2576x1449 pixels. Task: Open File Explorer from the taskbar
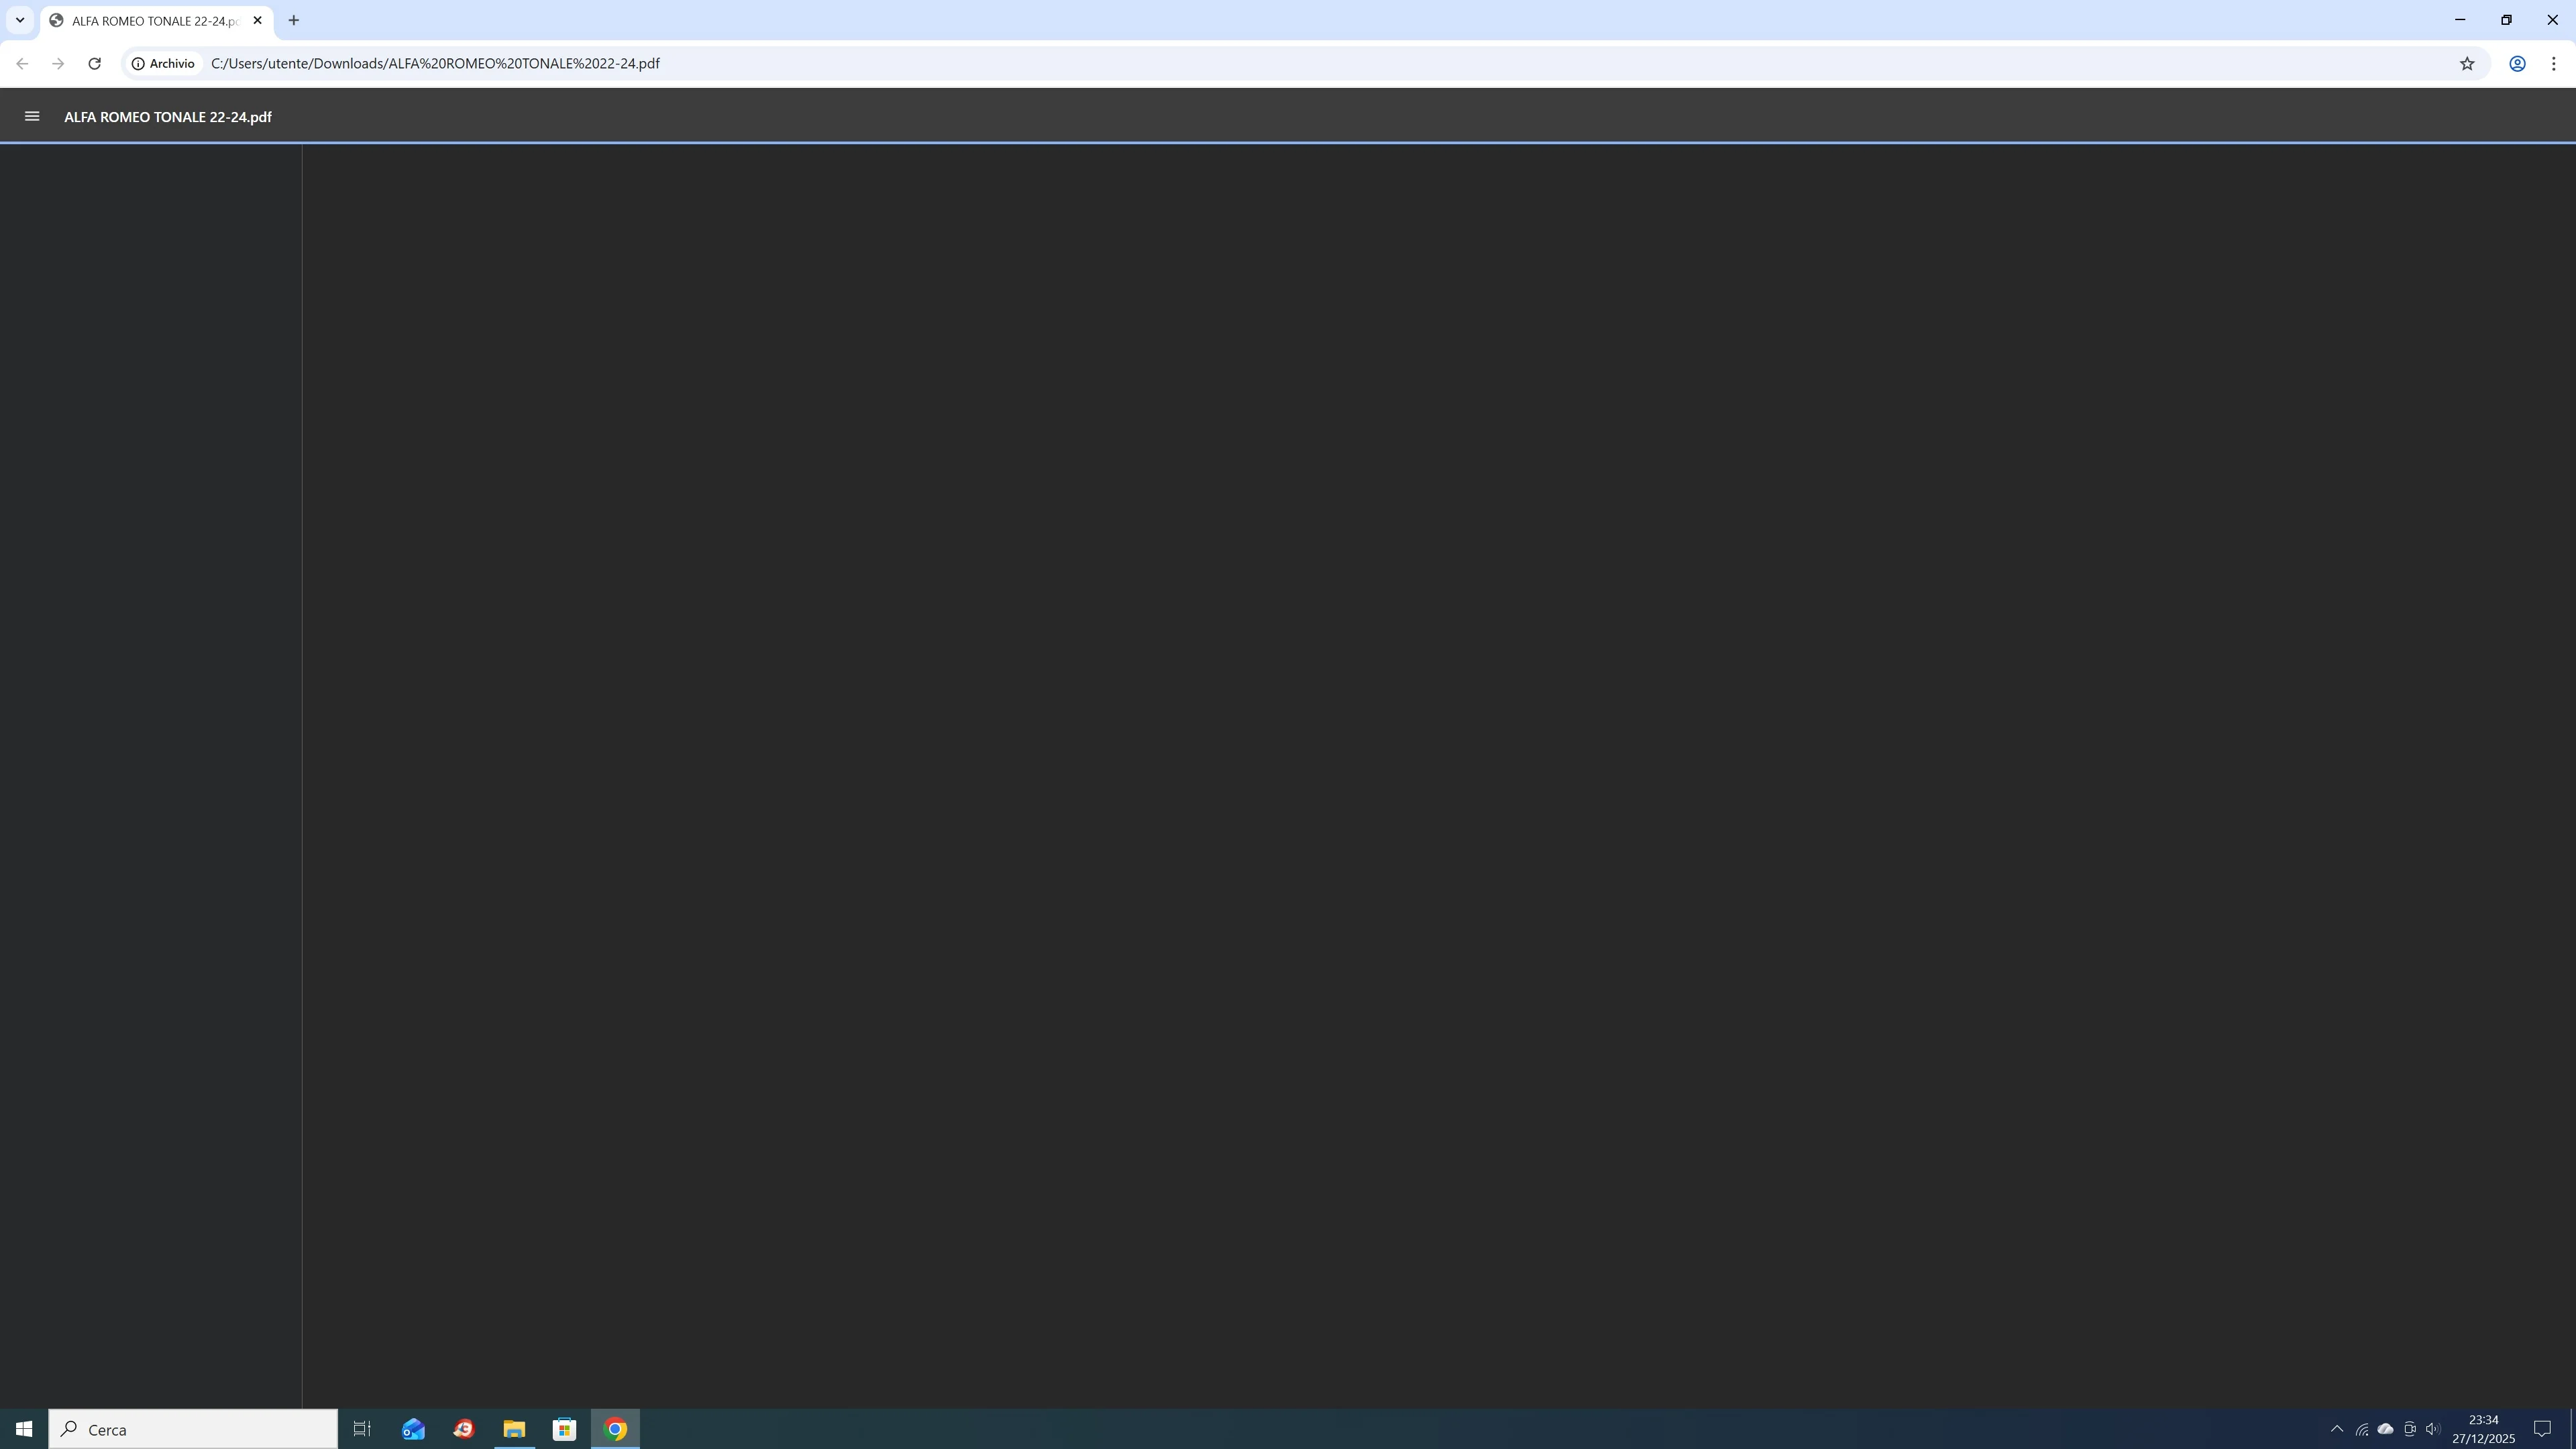[514, 1429]
